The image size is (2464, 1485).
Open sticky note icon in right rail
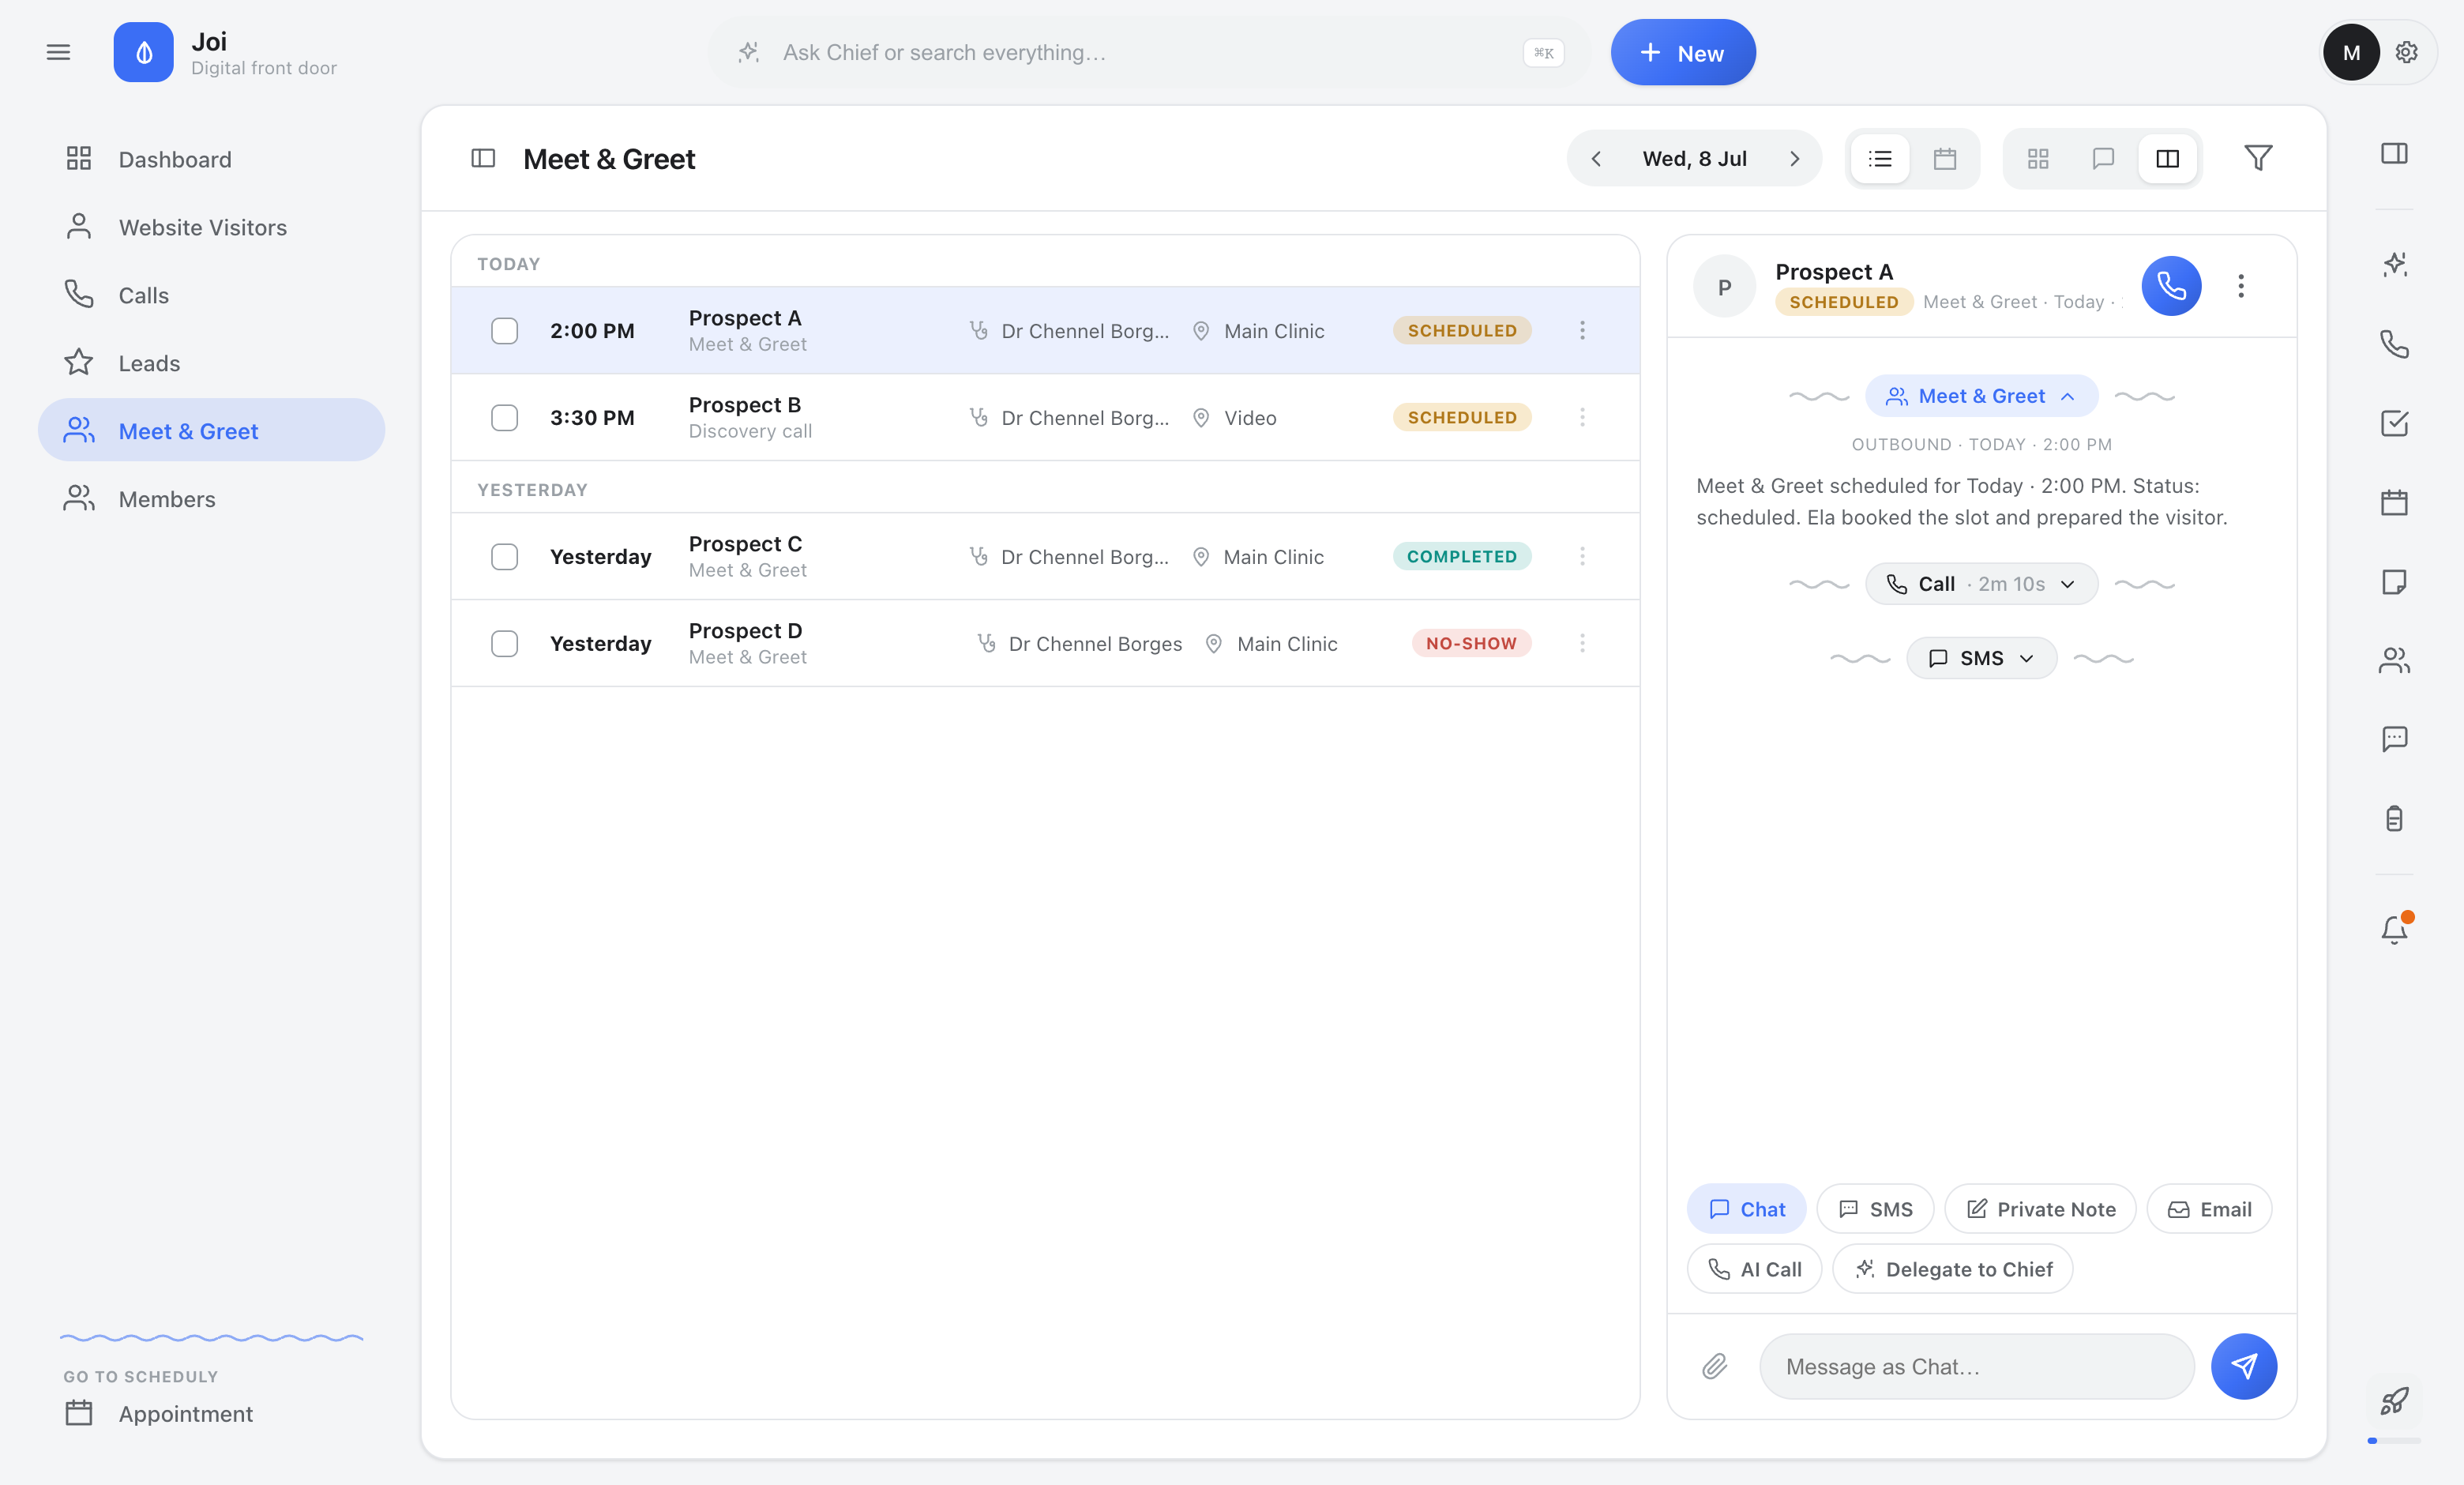coord(2394,581)
